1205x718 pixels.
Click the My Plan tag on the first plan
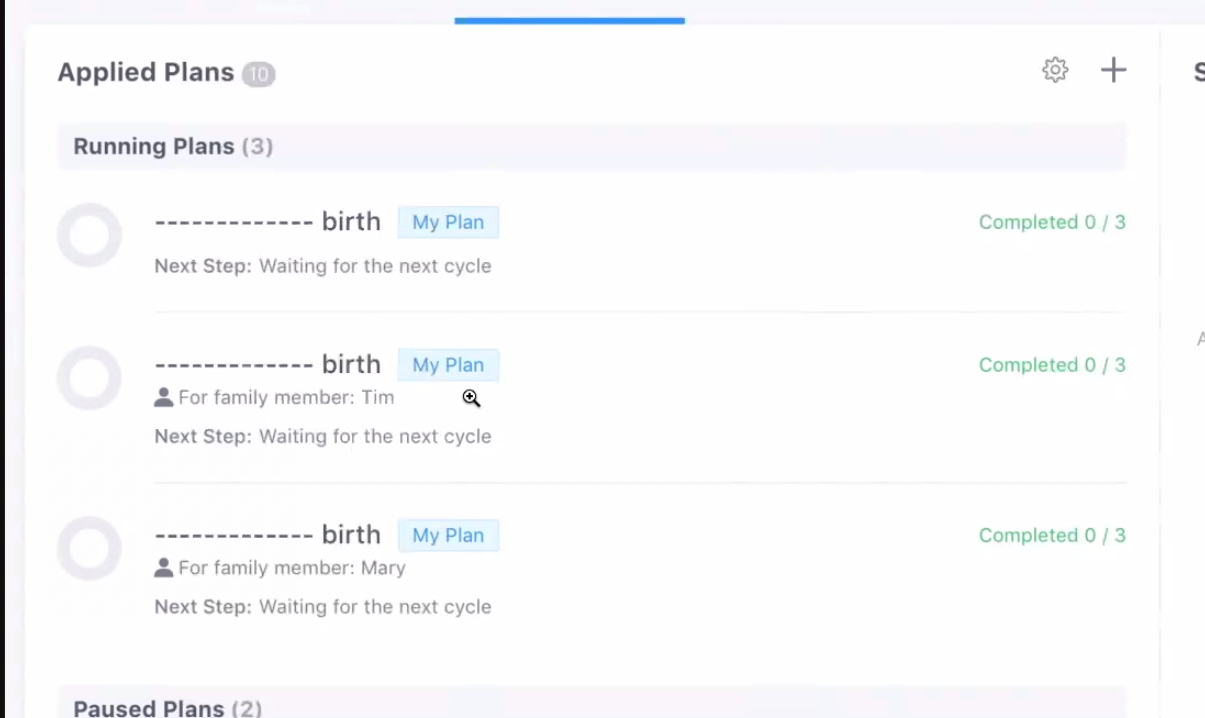[448, 222]
